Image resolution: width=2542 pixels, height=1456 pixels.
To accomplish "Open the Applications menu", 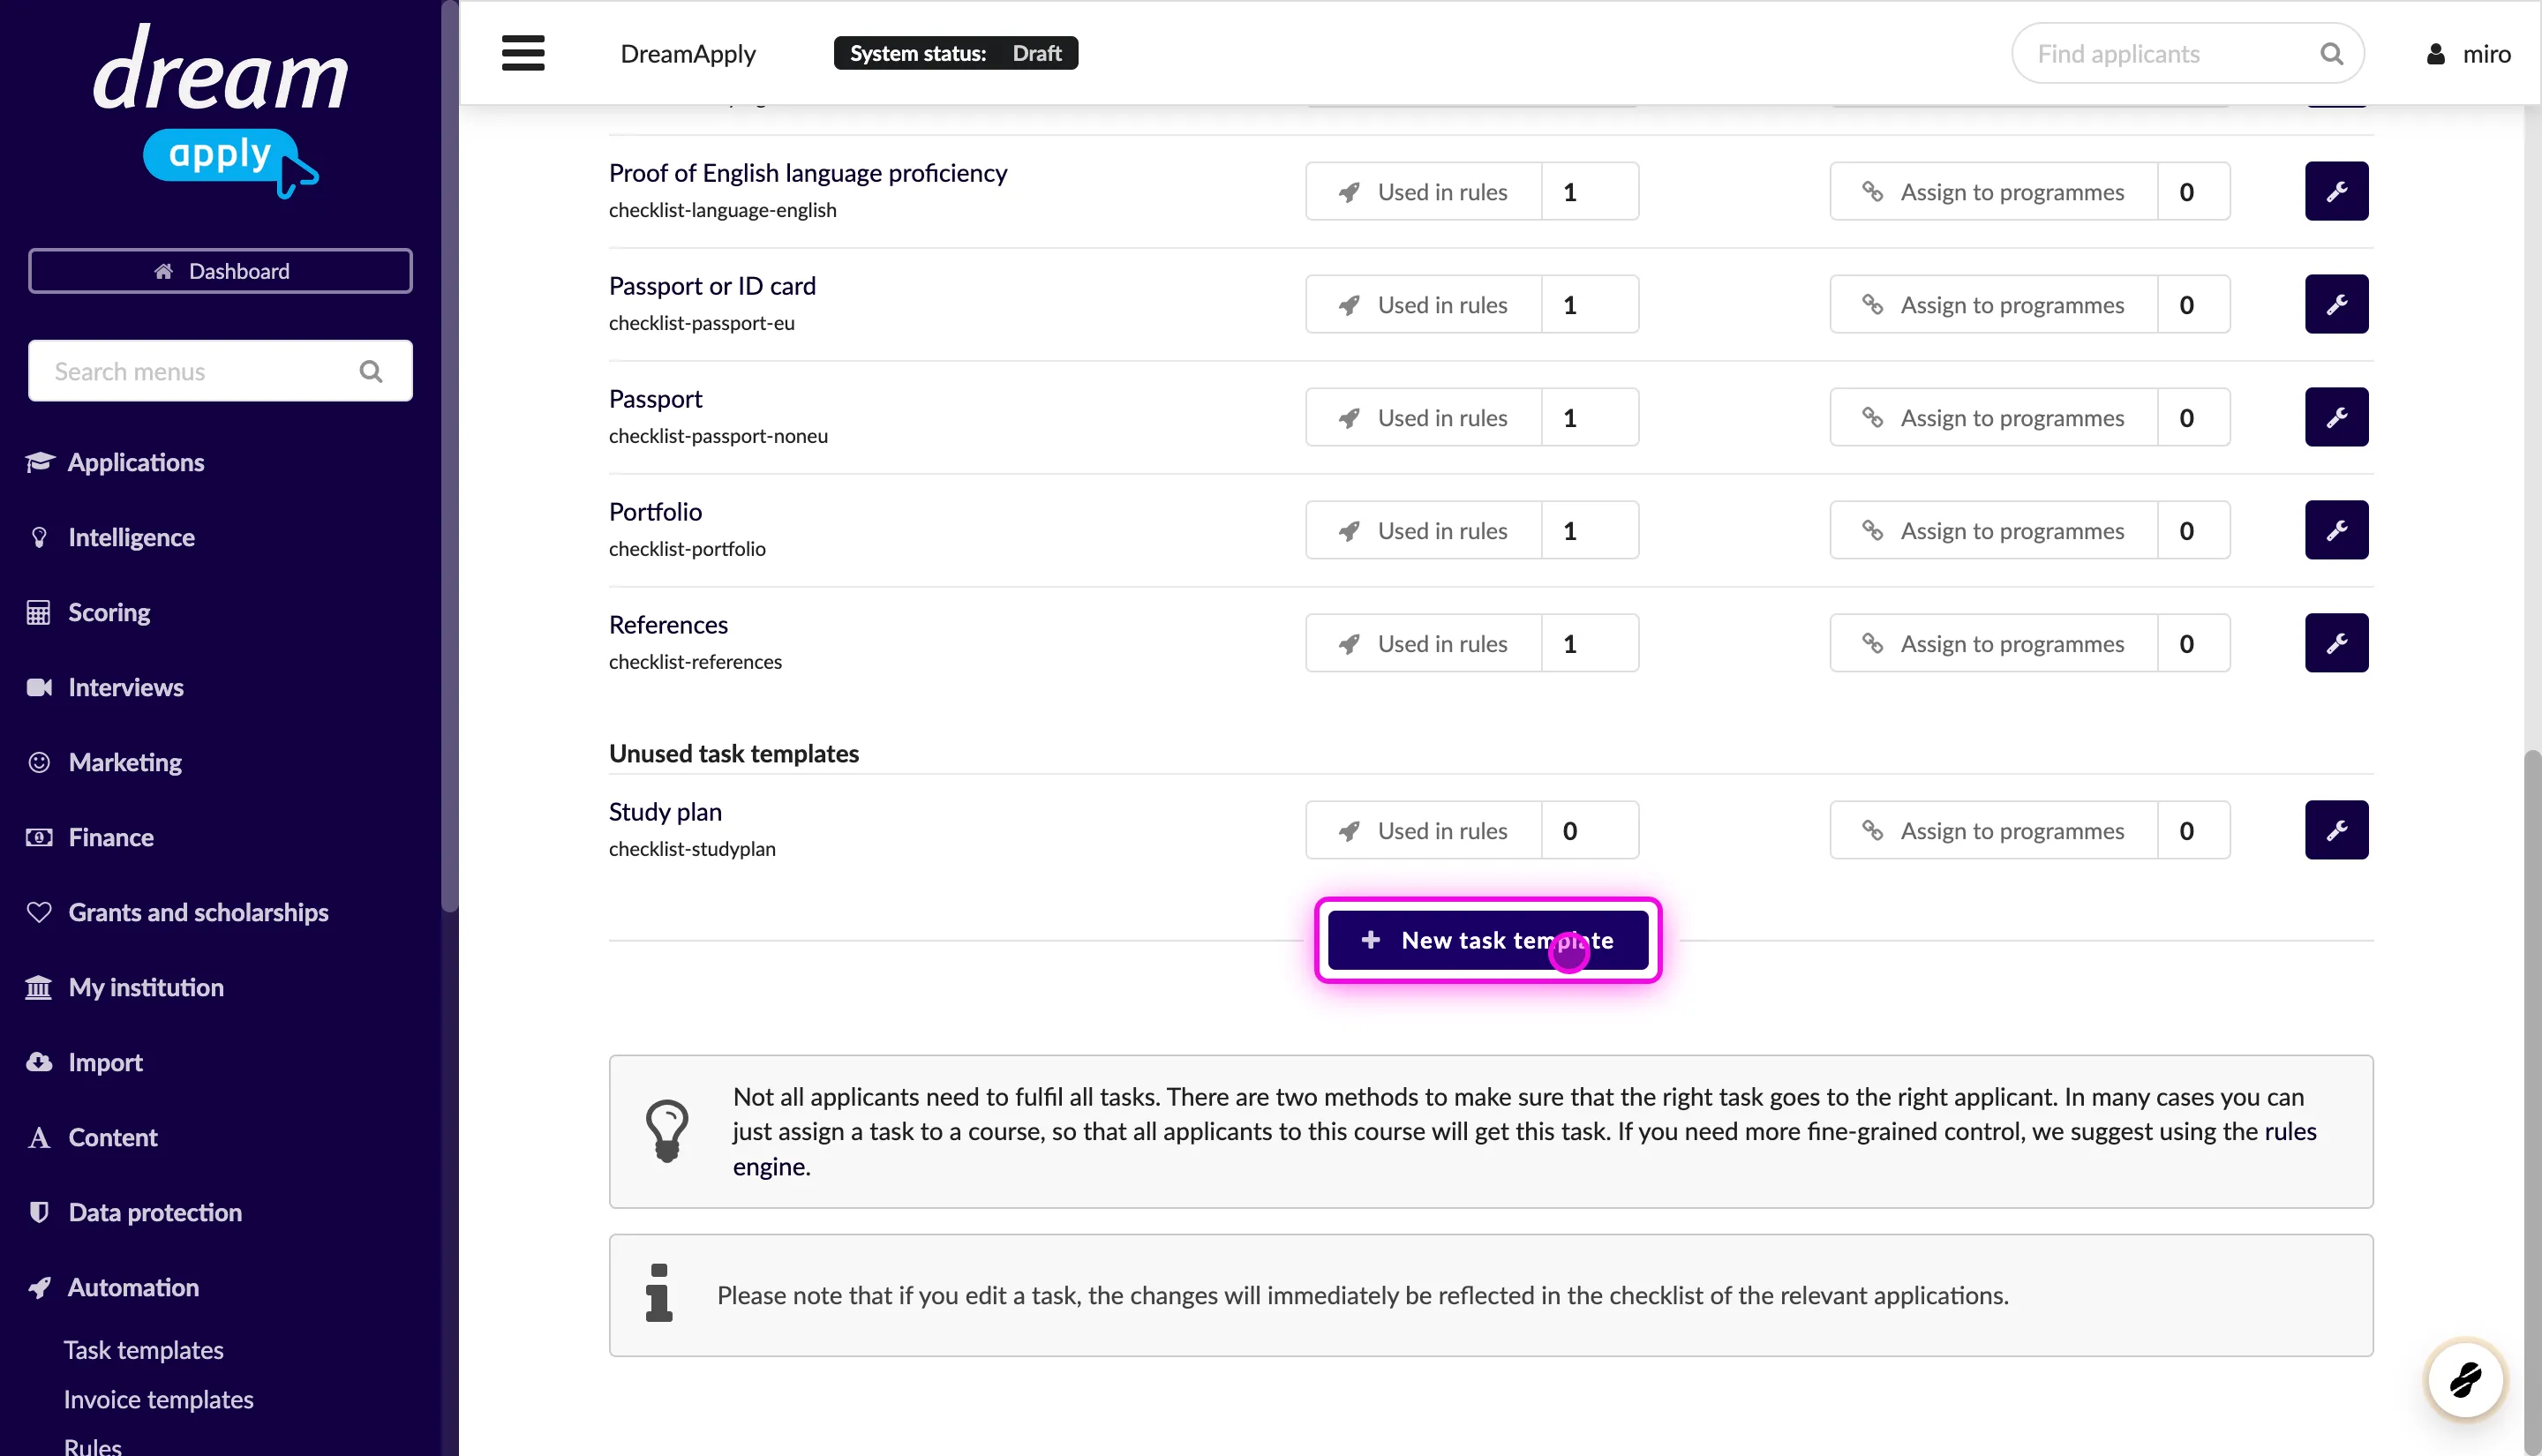I will [x=135, y=462].
